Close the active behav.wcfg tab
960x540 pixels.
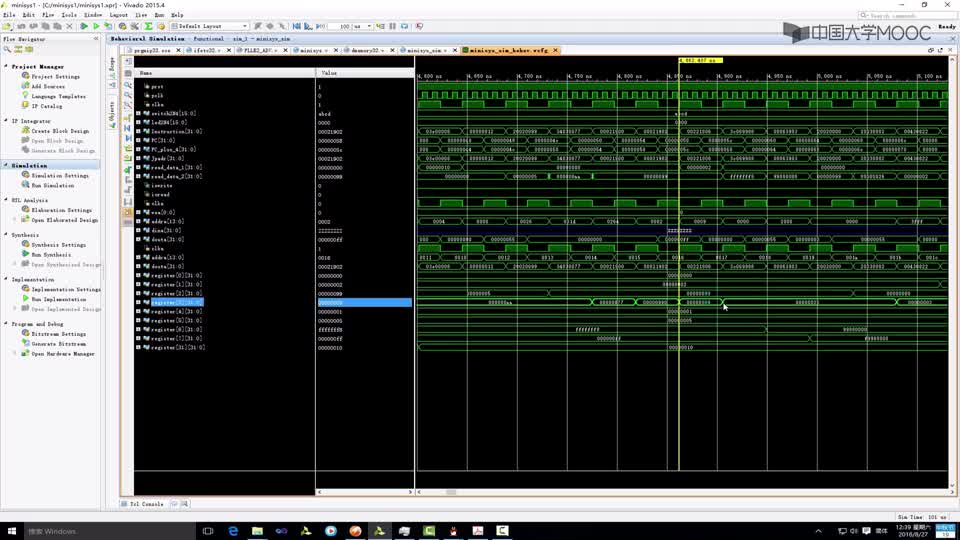coord(555,50)
